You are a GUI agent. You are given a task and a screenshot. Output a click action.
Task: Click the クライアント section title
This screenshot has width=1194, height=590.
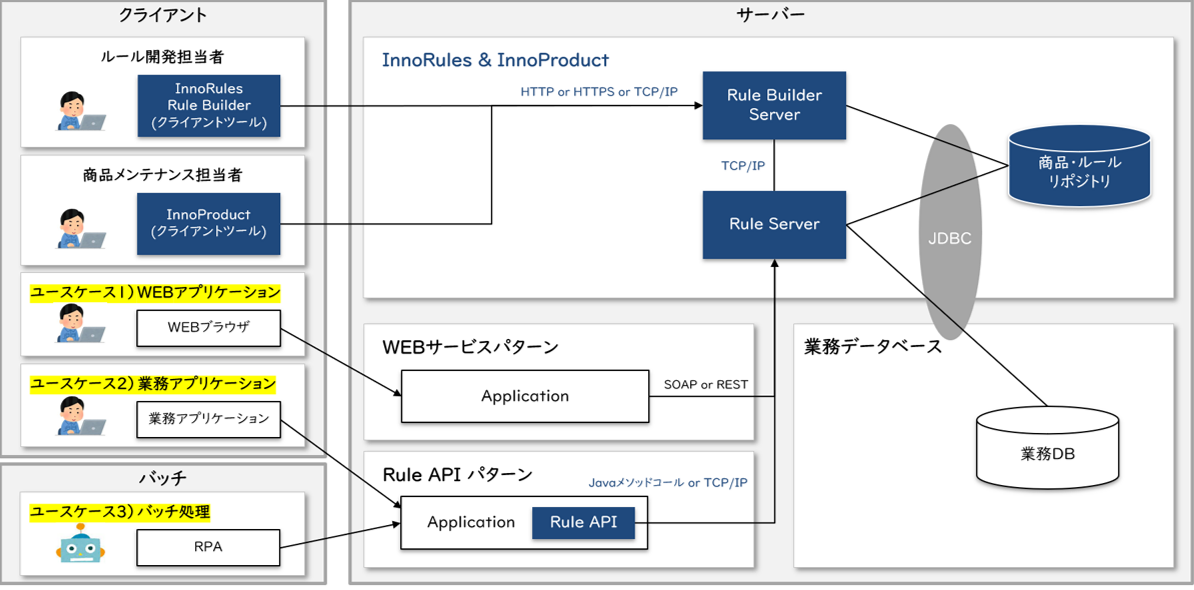coord(163,14)
